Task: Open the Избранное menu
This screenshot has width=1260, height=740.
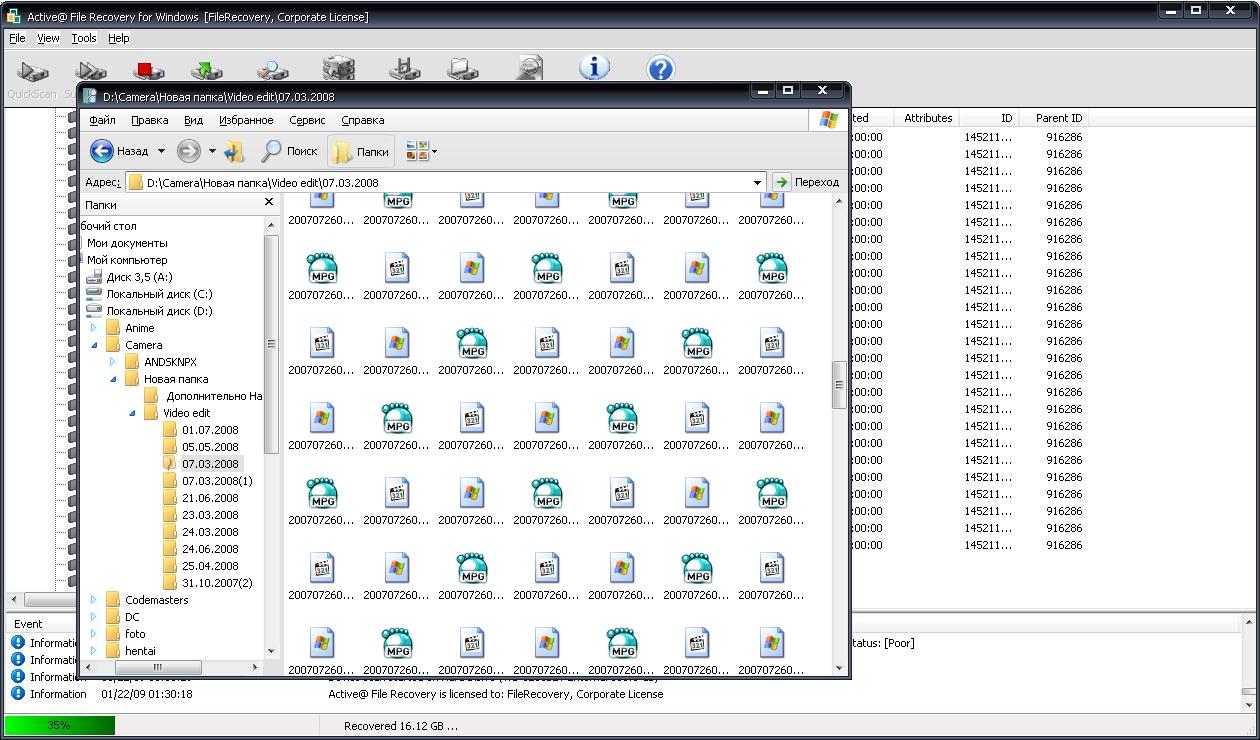Action: point(246,120)
